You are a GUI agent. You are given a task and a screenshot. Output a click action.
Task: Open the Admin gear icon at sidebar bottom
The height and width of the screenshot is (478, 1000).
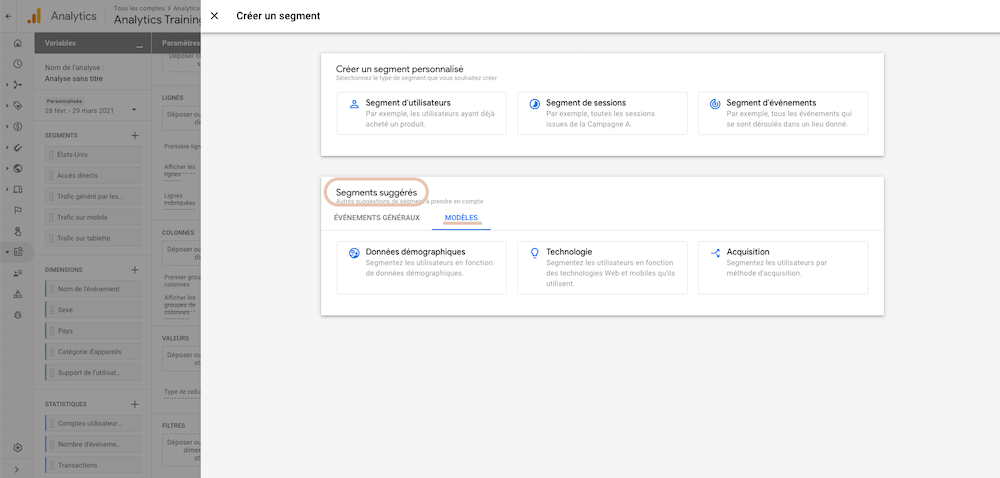pyautogui.click(x=18, y=447)
